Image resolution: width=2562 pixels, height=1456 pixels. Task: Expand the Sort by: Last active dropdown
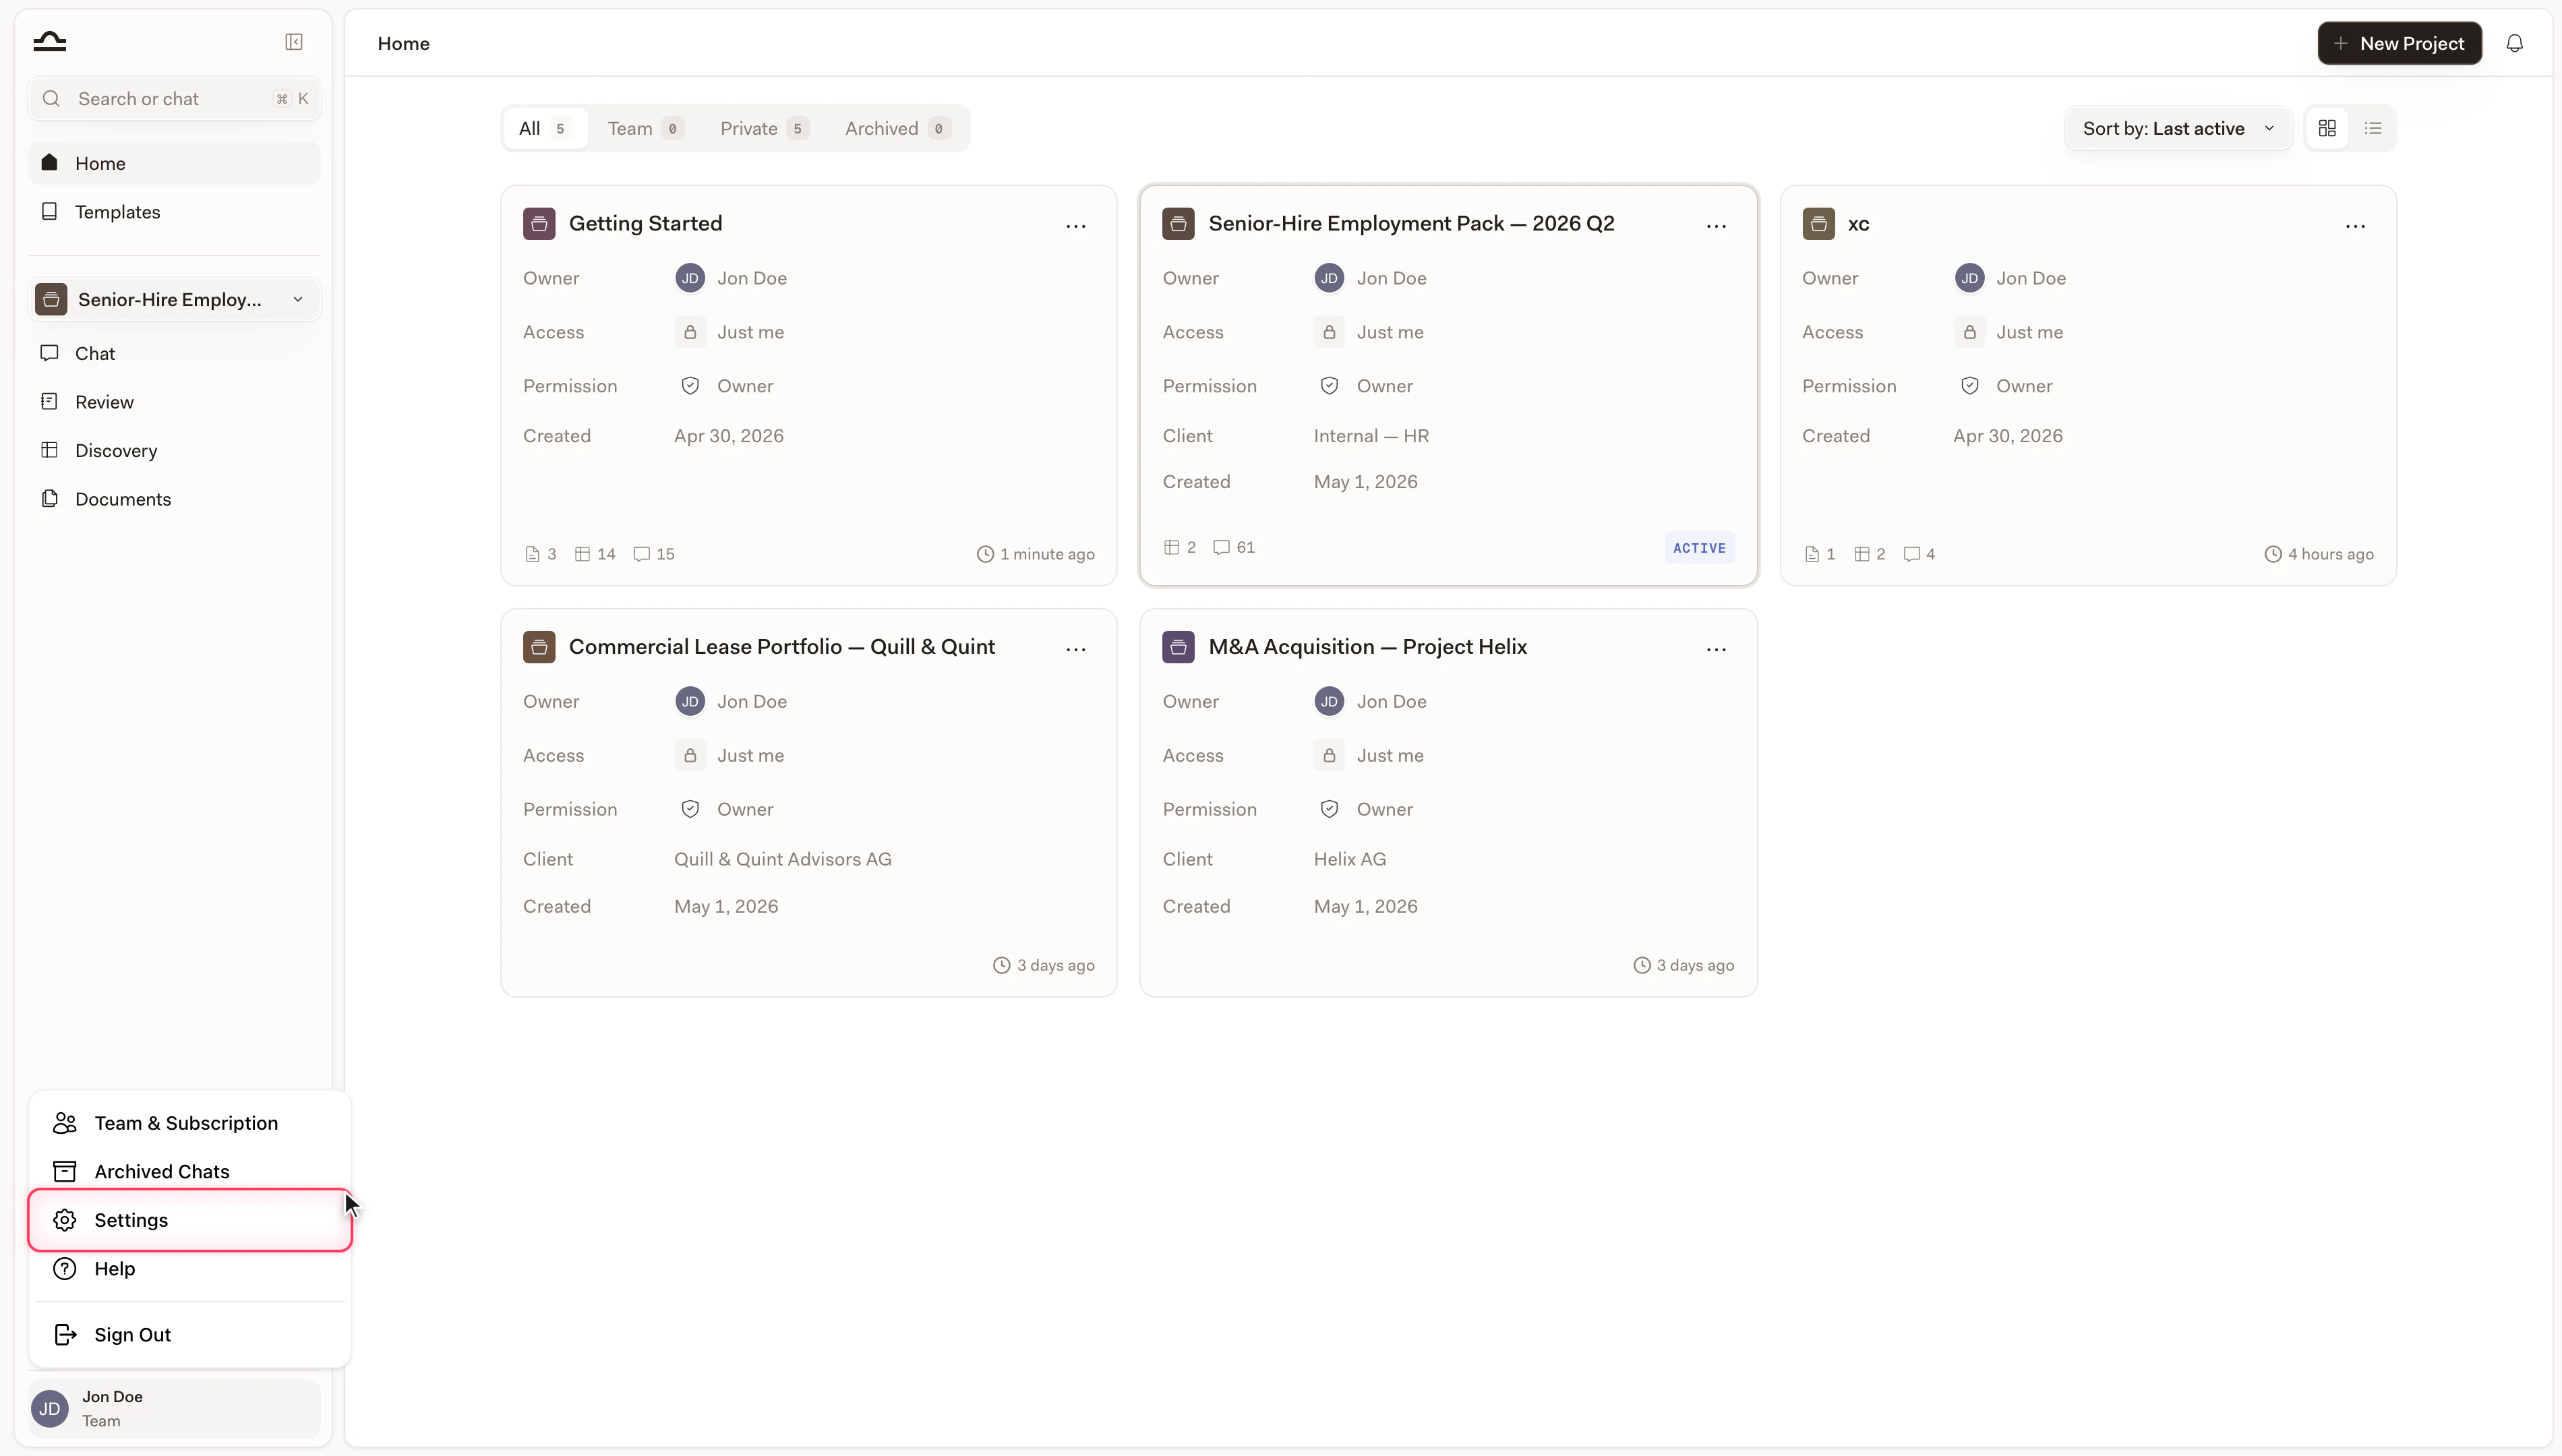(x=2179, y=128)
